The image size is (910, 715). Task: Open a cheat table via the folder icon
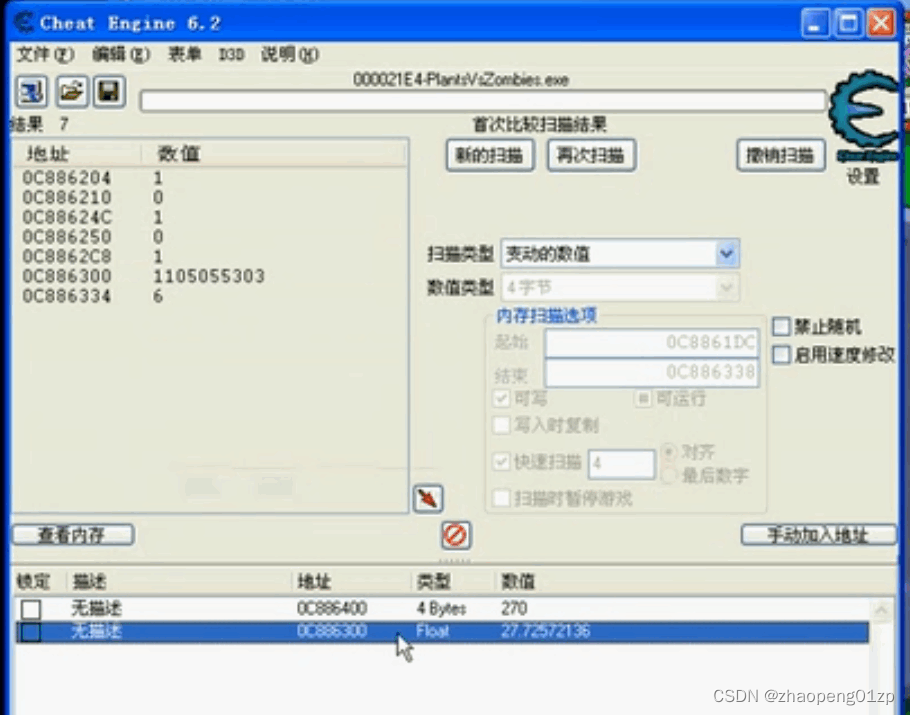click(70, 92)
